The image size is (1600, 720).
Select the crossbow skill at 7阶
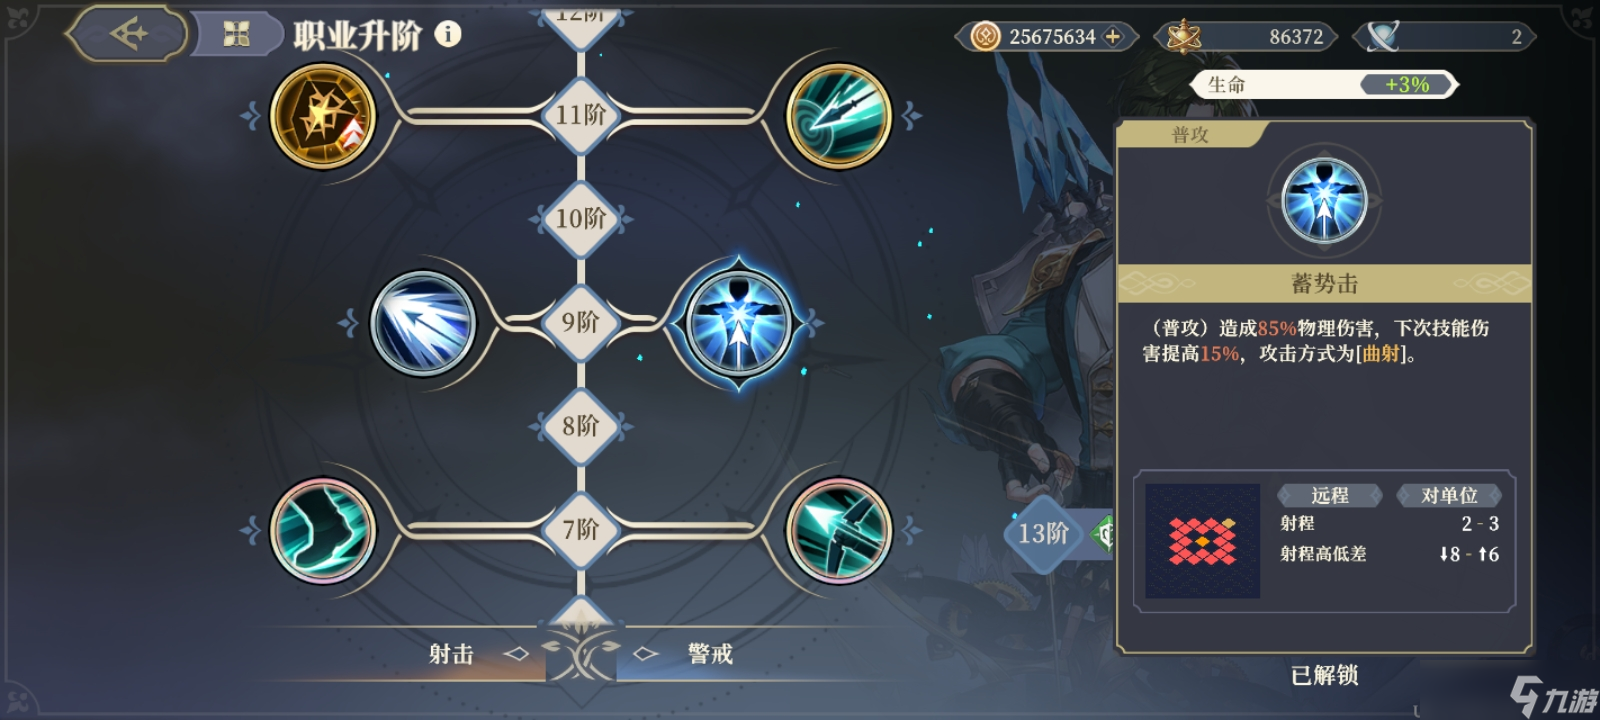pyautogui.click(x=838, y=530)
